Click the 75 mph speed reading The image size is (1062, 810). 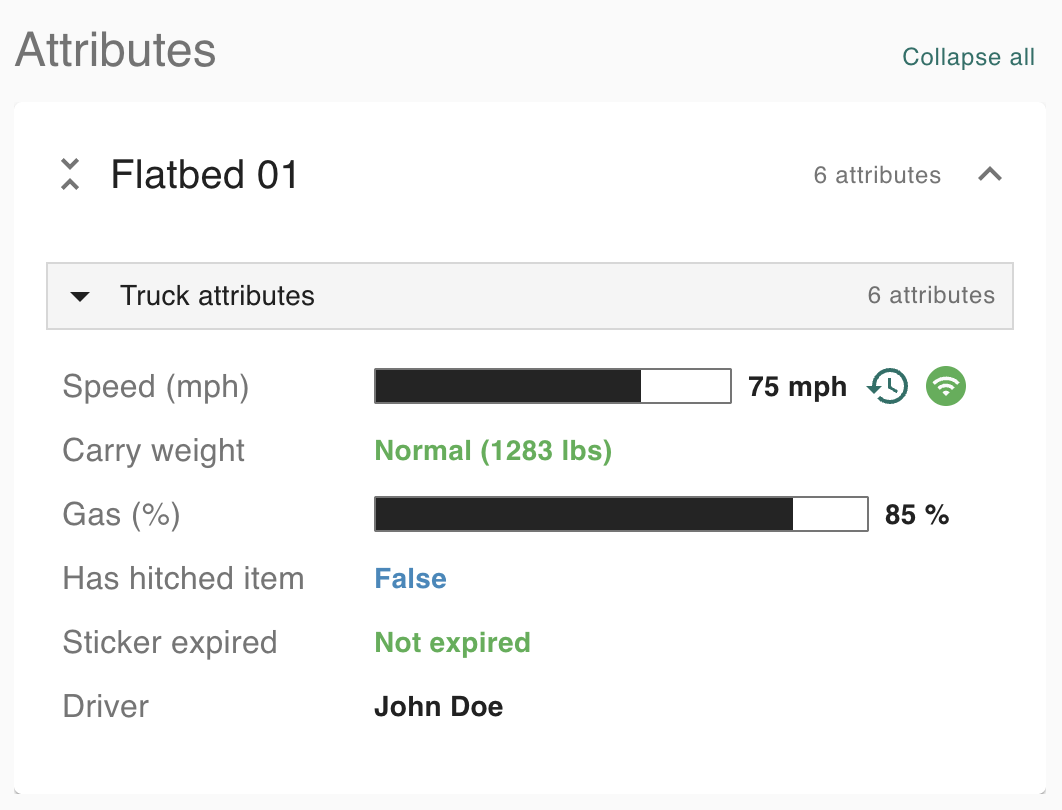point(797,387)
